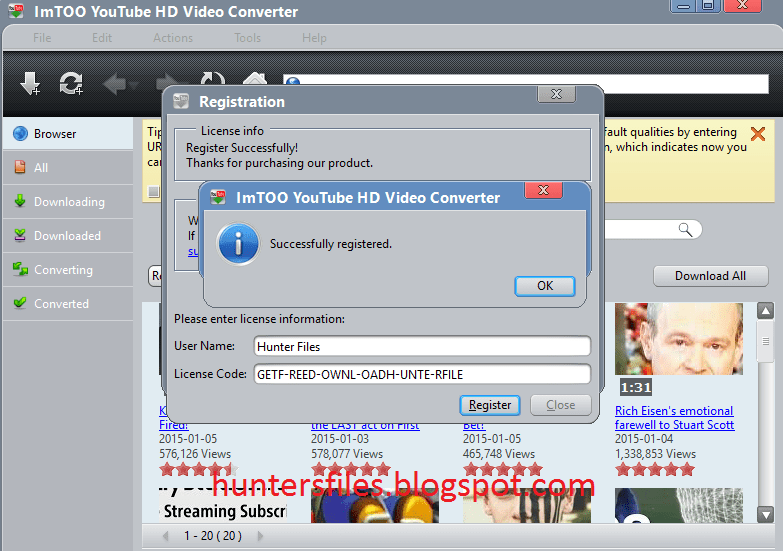Open the Help menu
The width and height of the screenshot is (783, 551).
(x=314, y=38)
